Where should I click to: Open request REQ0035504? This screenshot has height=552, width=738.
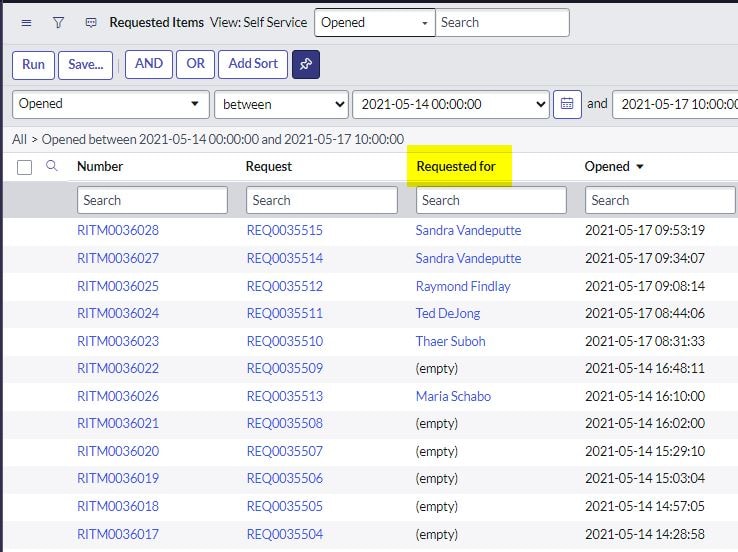285,535
